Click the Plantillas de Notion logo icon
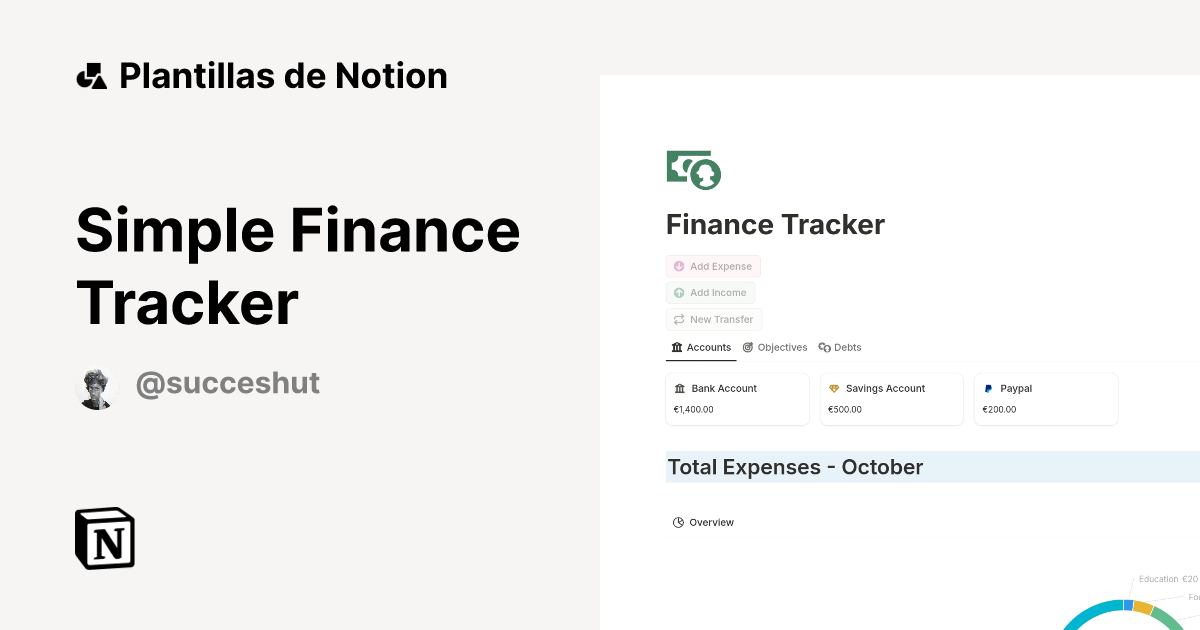Viewport: 1200px width, 630px height. [91, 74]
